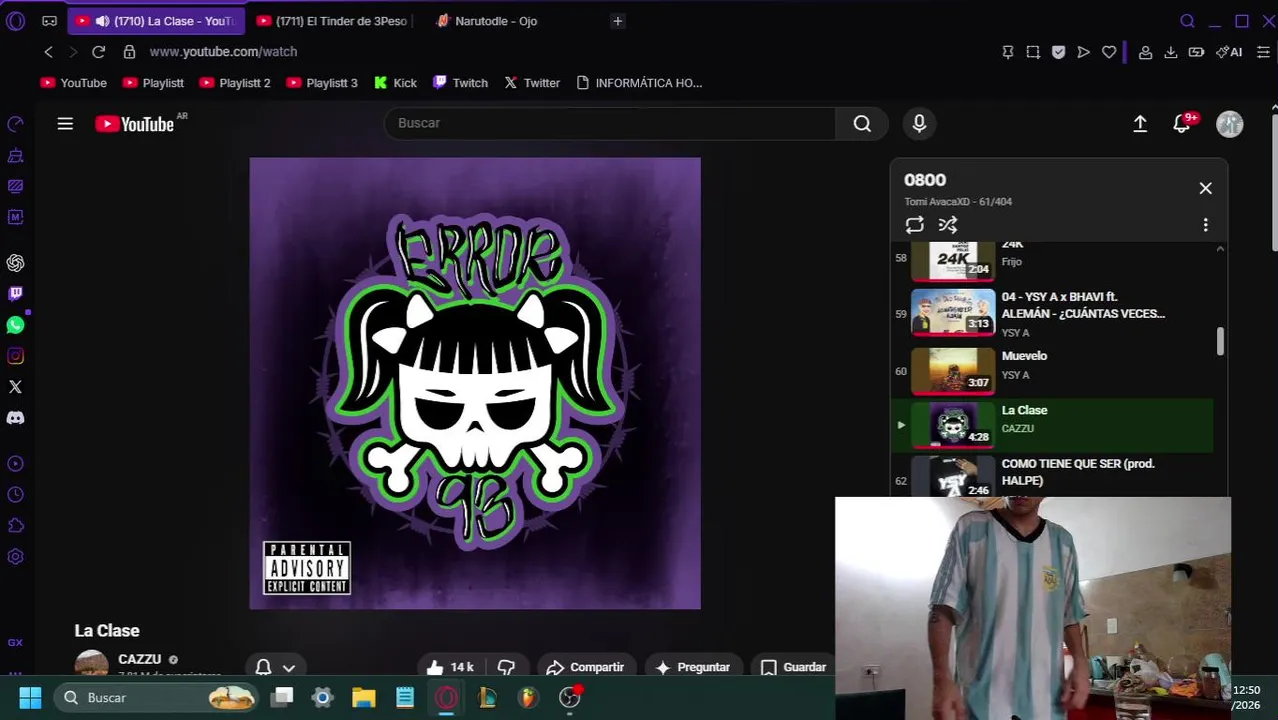The image size is (1278, 720).
Task: Open OBS Studio from the taskbar
Action: pos(570,698)
